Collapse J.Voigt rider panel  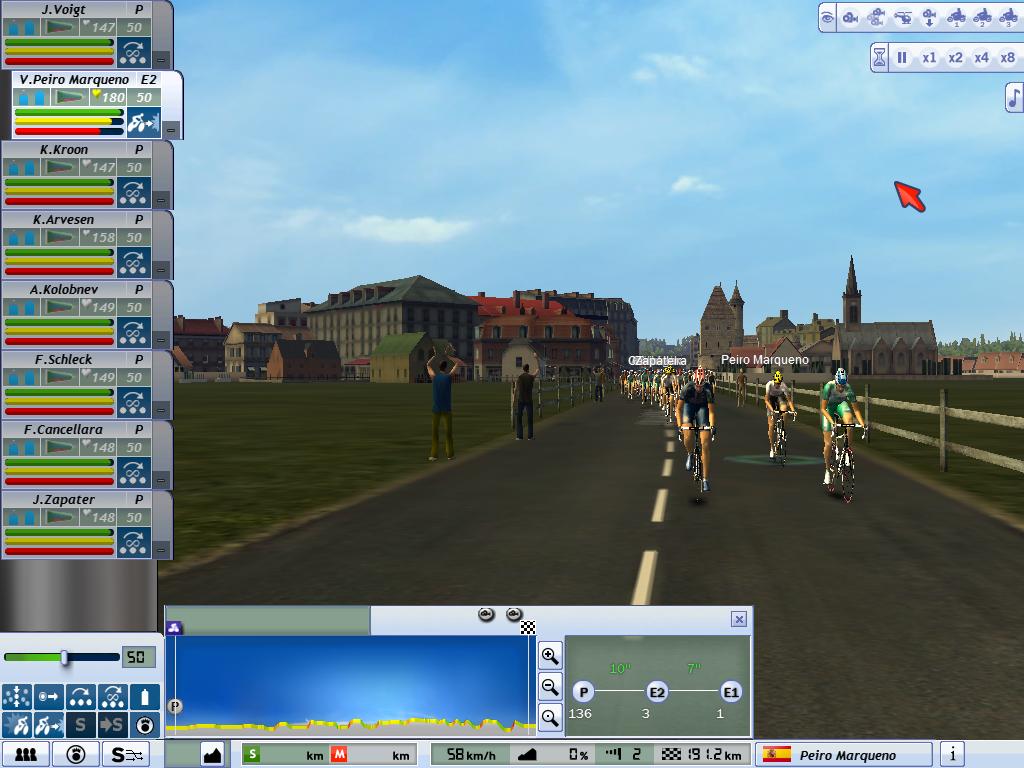(x=162, y=59)
